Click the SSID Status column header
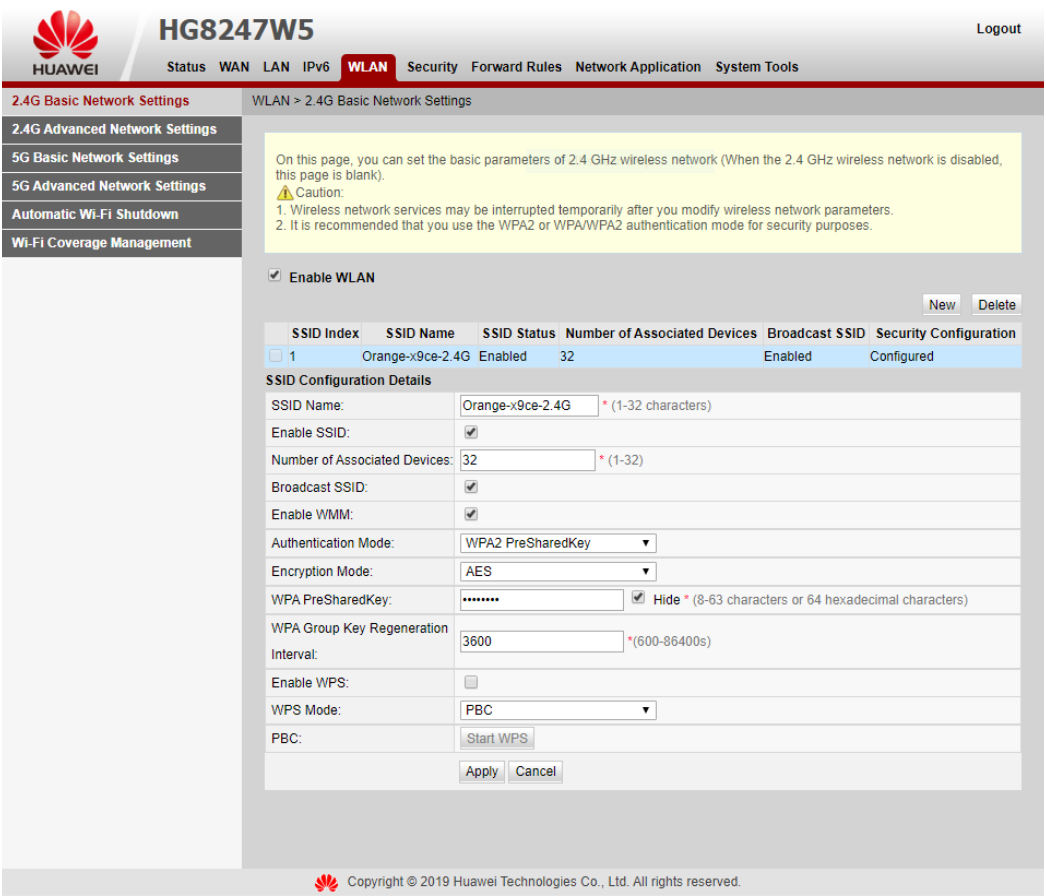Image resolution: width=1046 pixels, height=896 pixels. click(x=519, y=333)
